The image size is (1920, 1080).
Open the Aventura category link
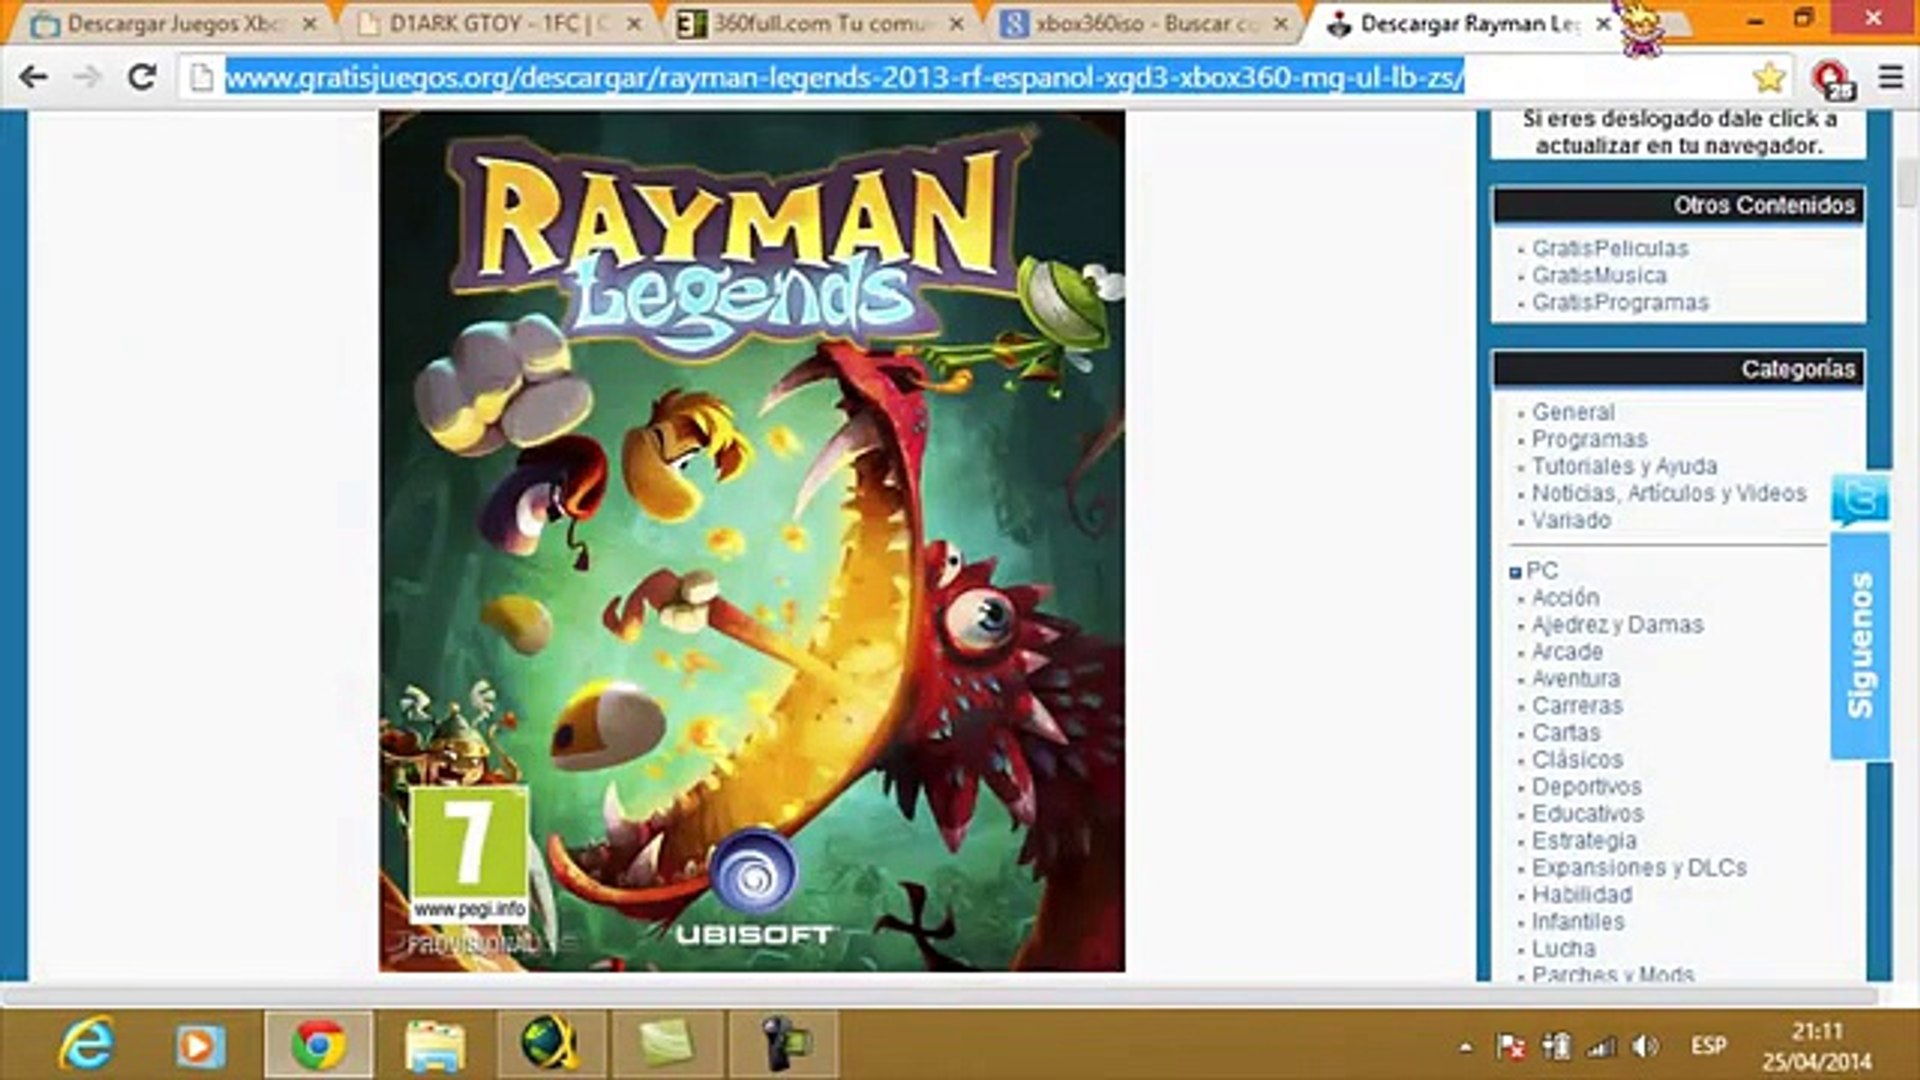click(x=1575, y=678)
